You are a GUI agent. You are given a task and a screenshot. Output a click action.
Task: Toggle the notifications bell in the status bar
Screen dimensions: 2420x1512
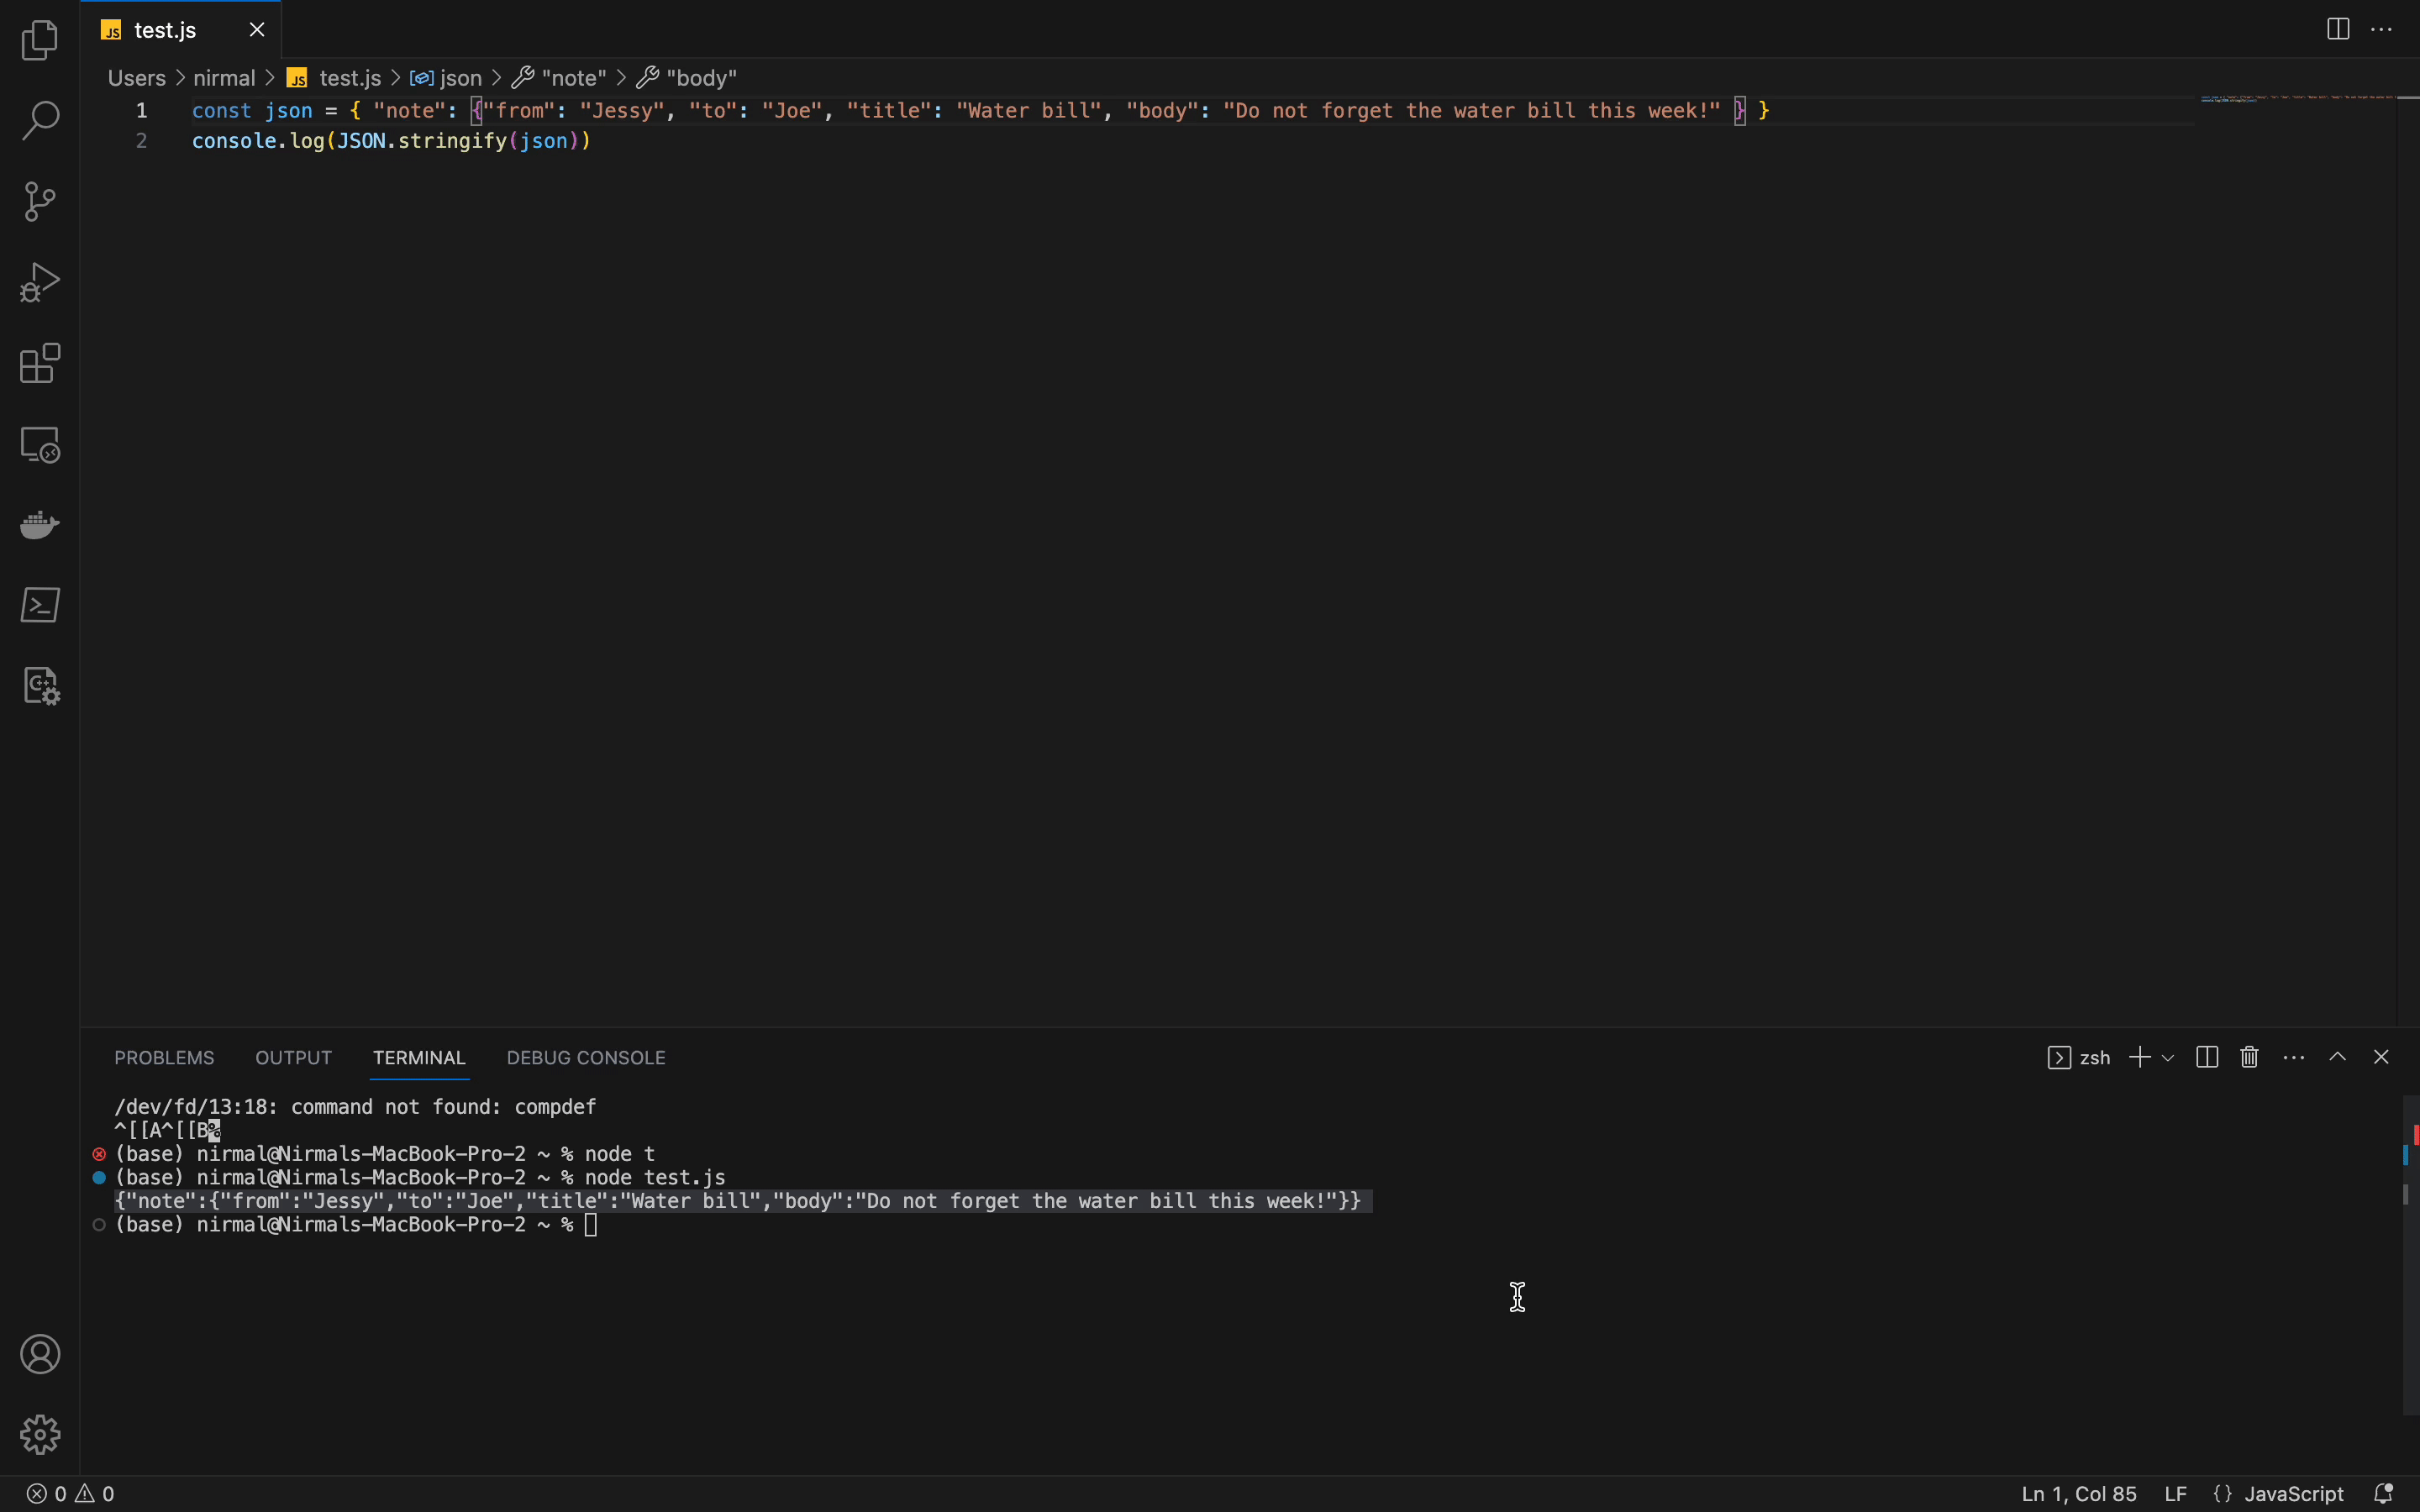2384,1494
